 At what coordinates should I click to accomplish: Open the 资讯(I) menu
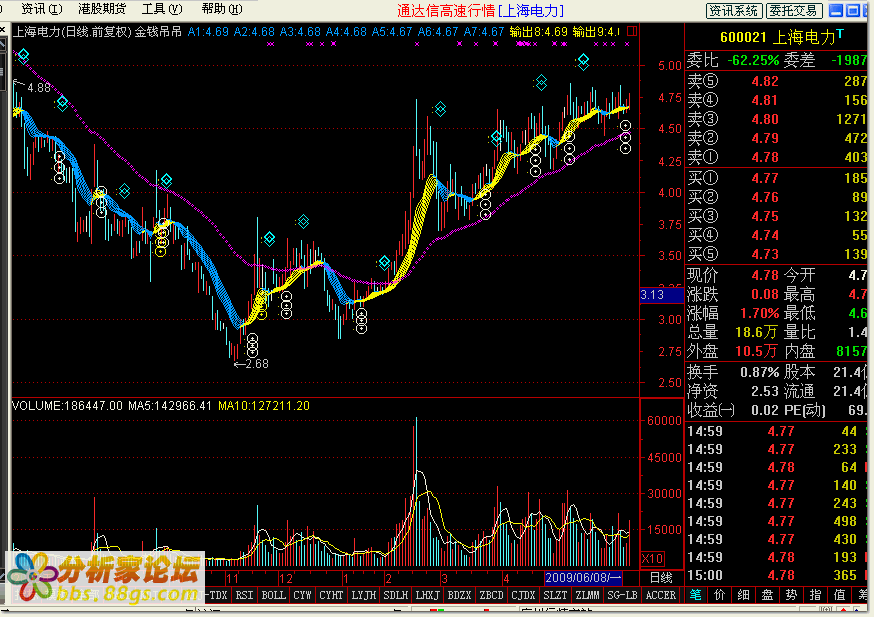click(41, 9)
